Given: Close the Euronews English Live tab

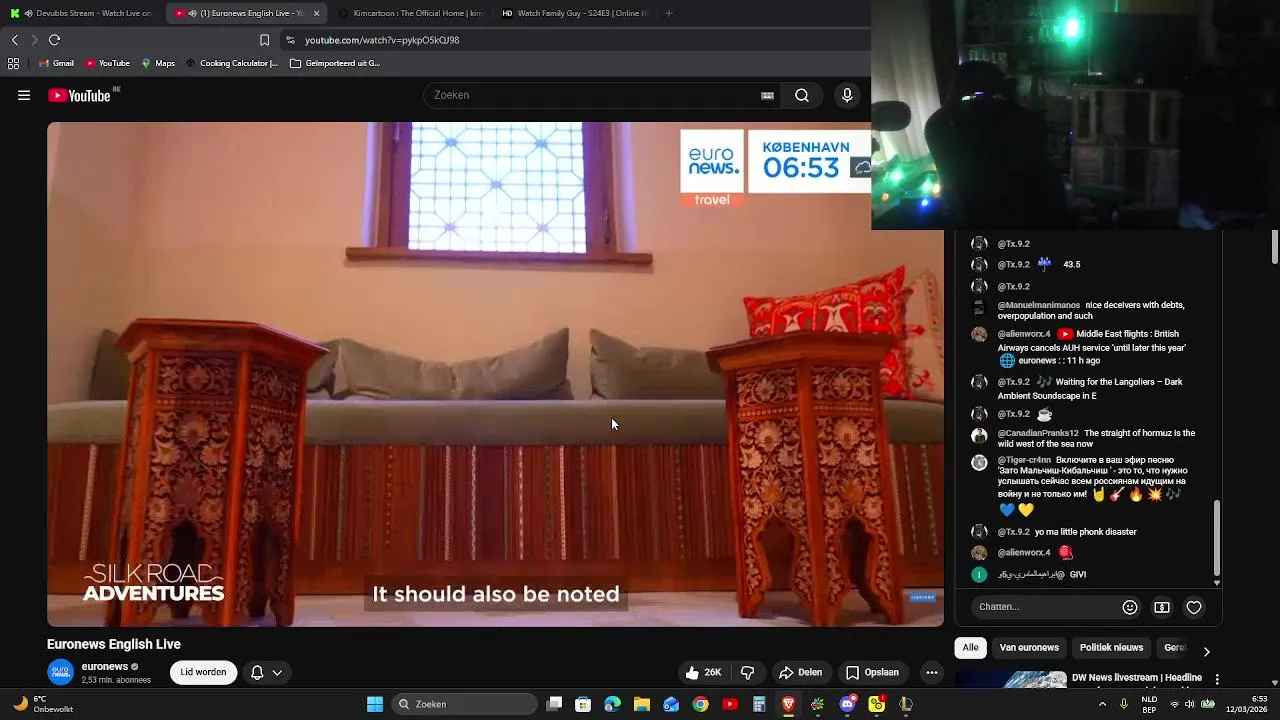Looking at the screenshot, I should tap(316, 13).
